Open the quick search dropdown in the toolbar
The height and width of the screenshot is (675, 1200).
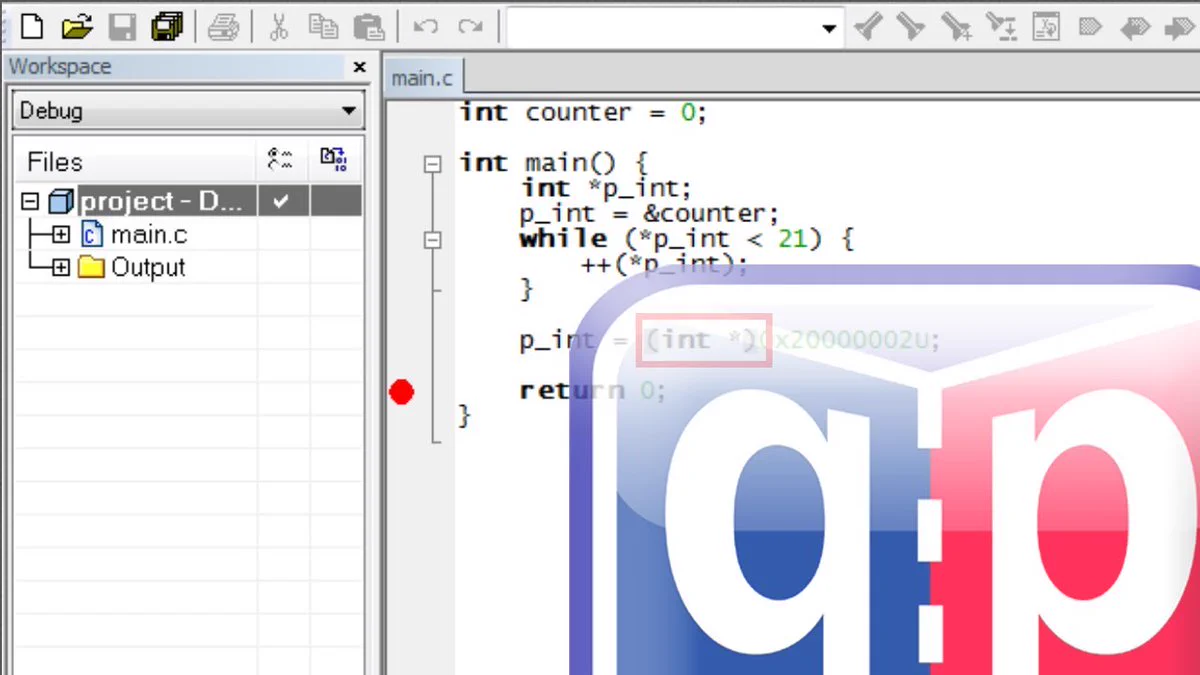click(x=828, y=28)
